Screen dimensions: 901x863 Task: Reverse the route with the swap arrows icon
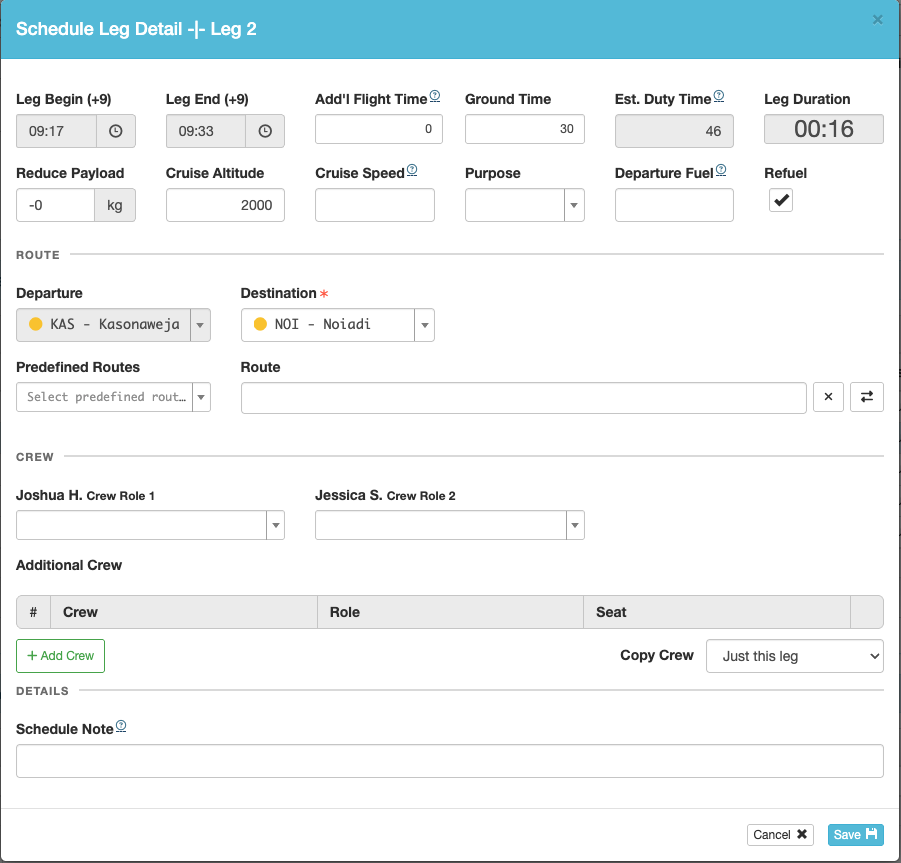(x=867, y=397)
